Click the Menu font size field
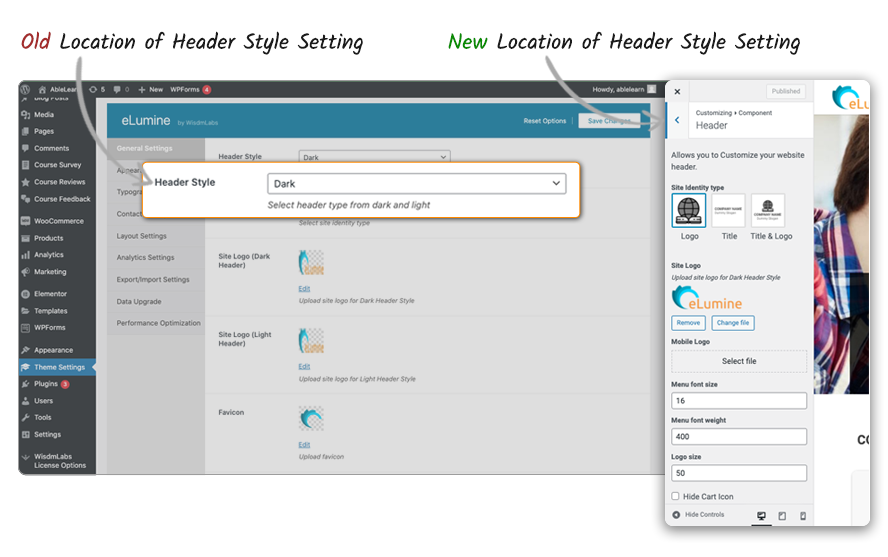 (x=738, y=400)
